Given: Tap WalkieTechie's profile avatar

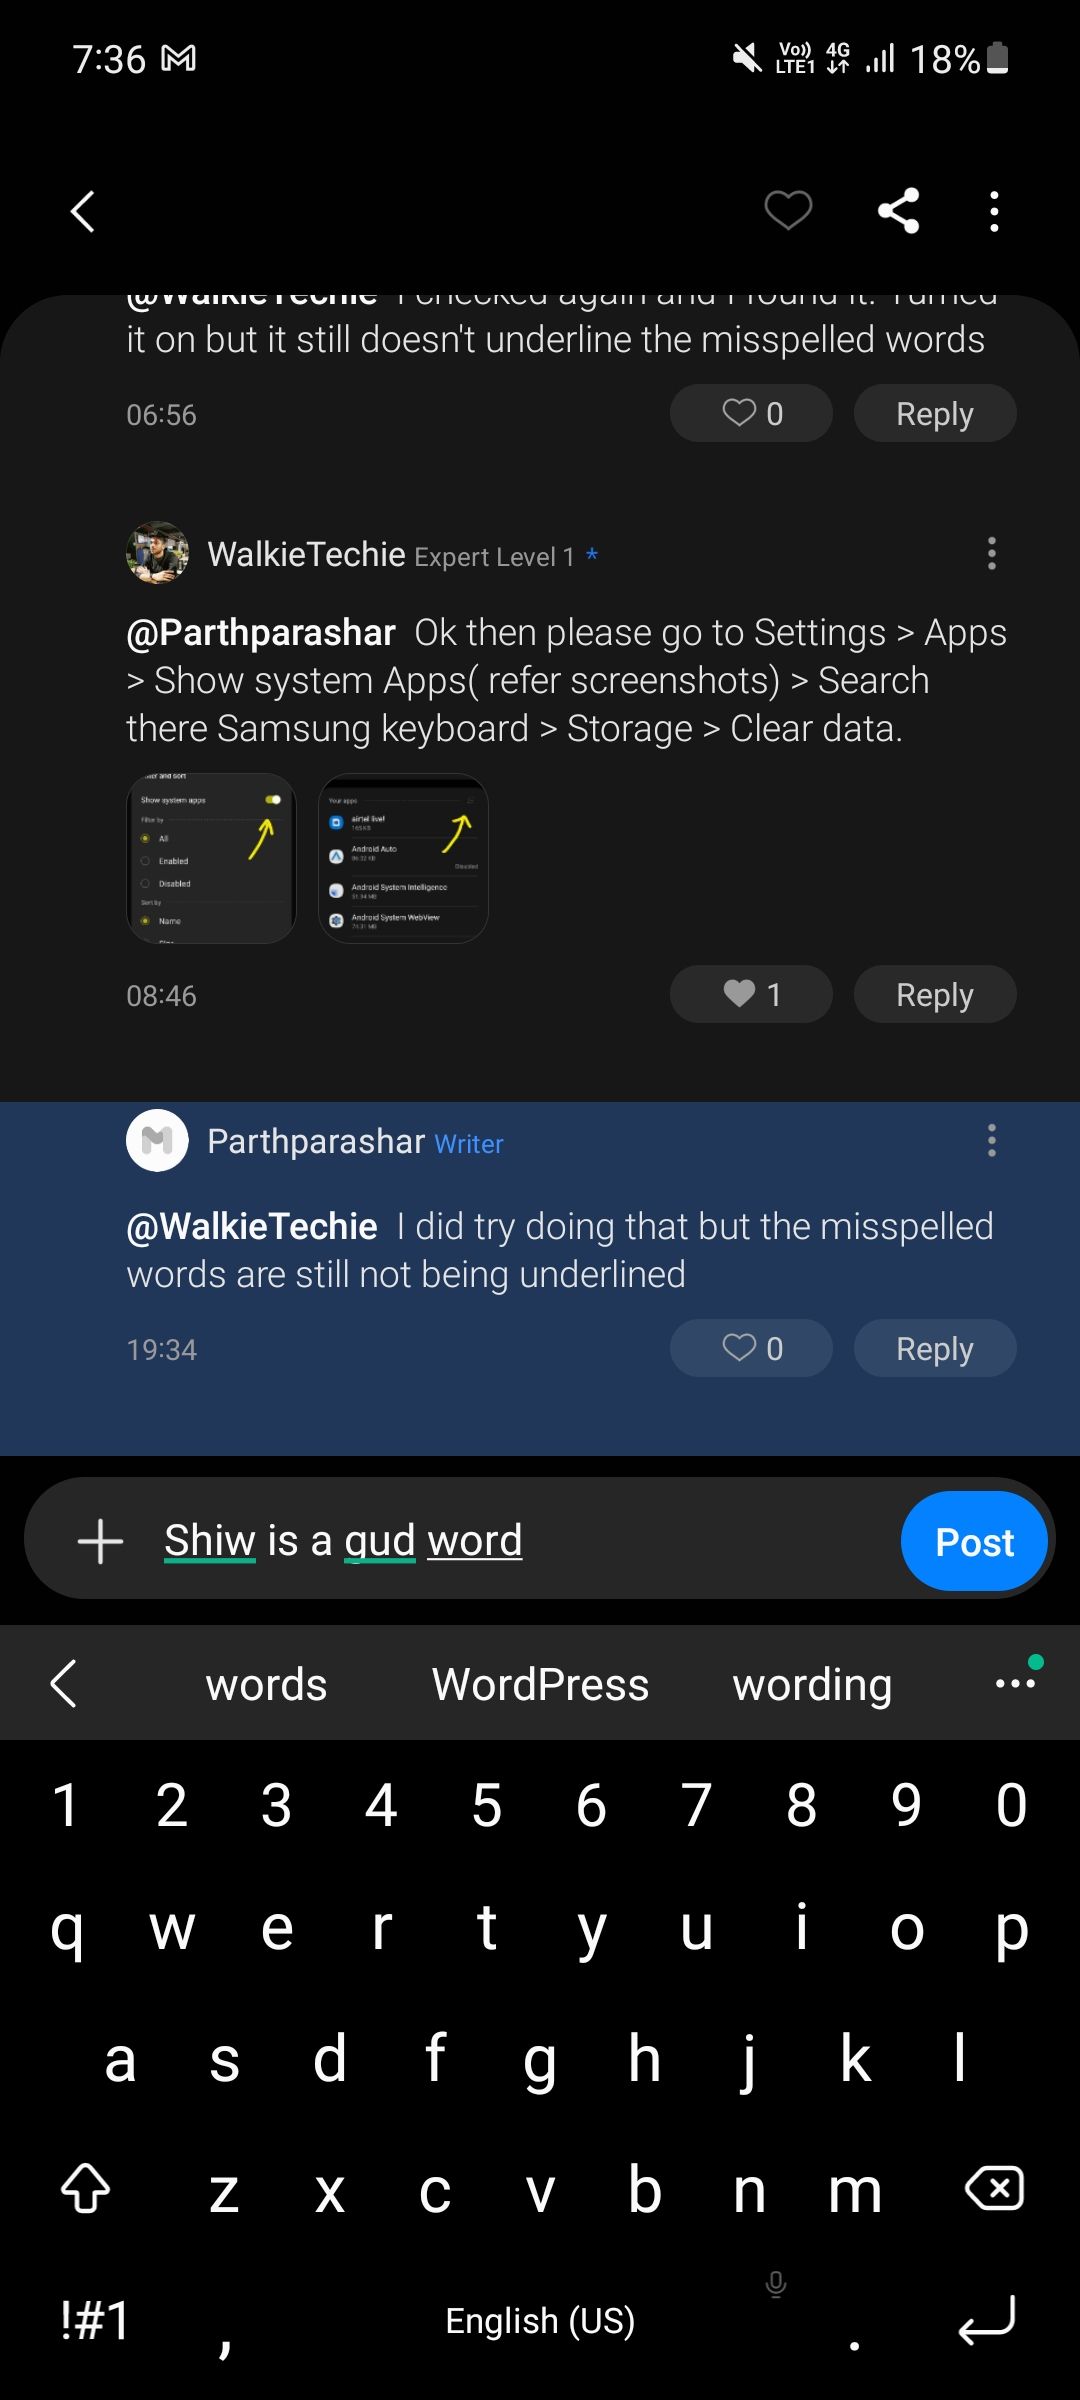Looking at the screenshot, I should 157,553.
